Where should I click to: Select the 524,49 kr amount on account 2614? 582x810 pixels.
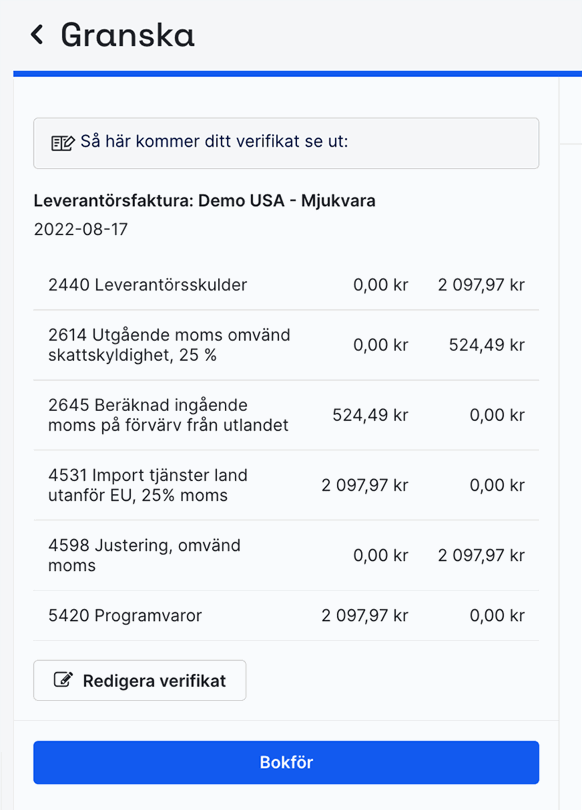click(x=488, y=344)
